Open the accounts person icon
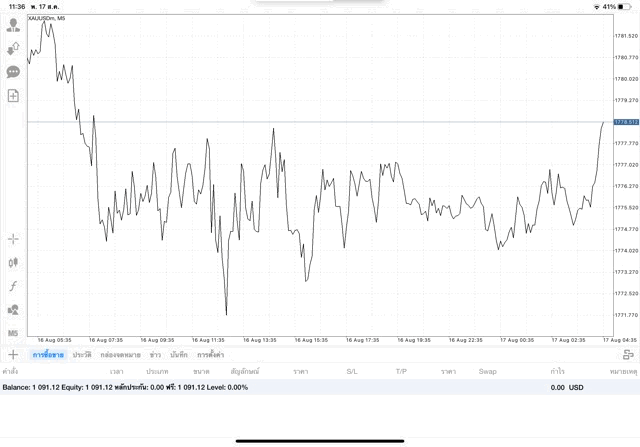 tap(13, 26)
